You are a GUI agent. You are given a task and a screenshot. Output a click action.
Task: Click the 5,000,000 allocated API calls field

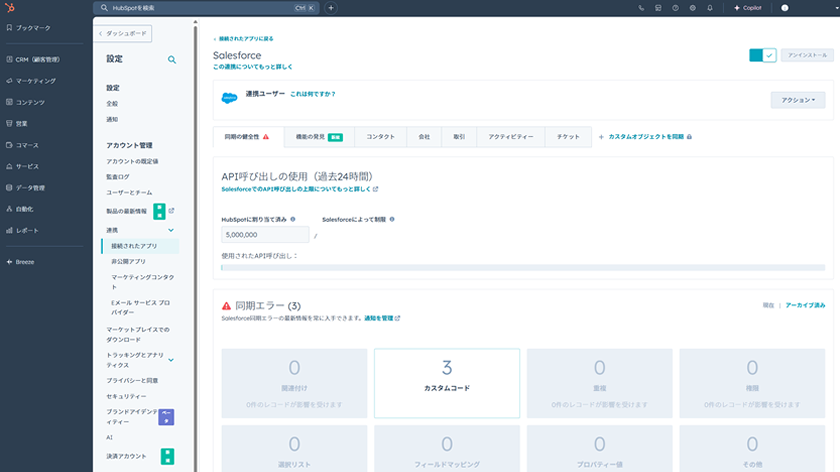(x=265, y=235)
